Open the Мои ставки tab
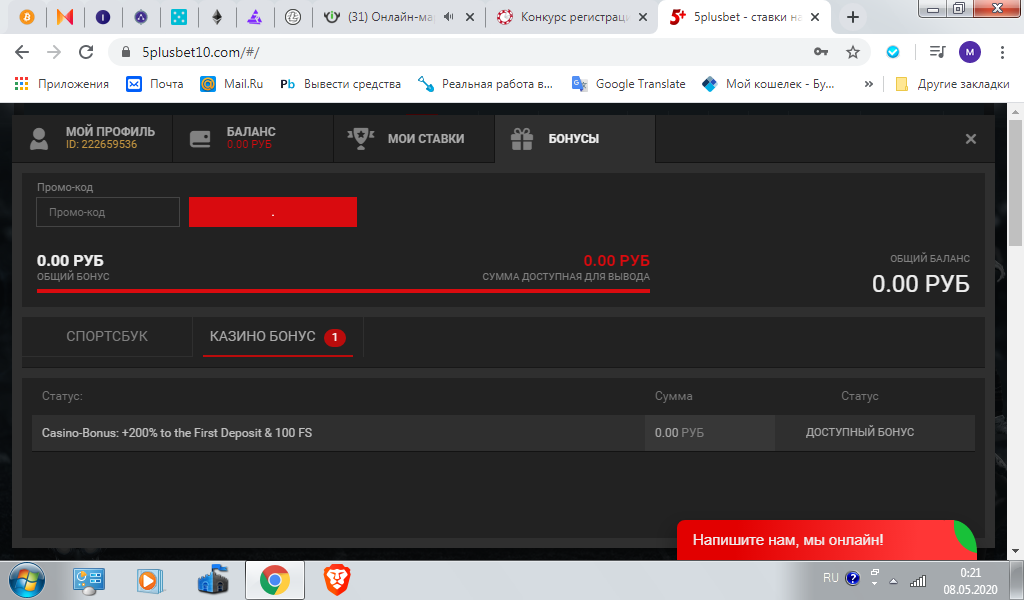 [x=414, y=138]
